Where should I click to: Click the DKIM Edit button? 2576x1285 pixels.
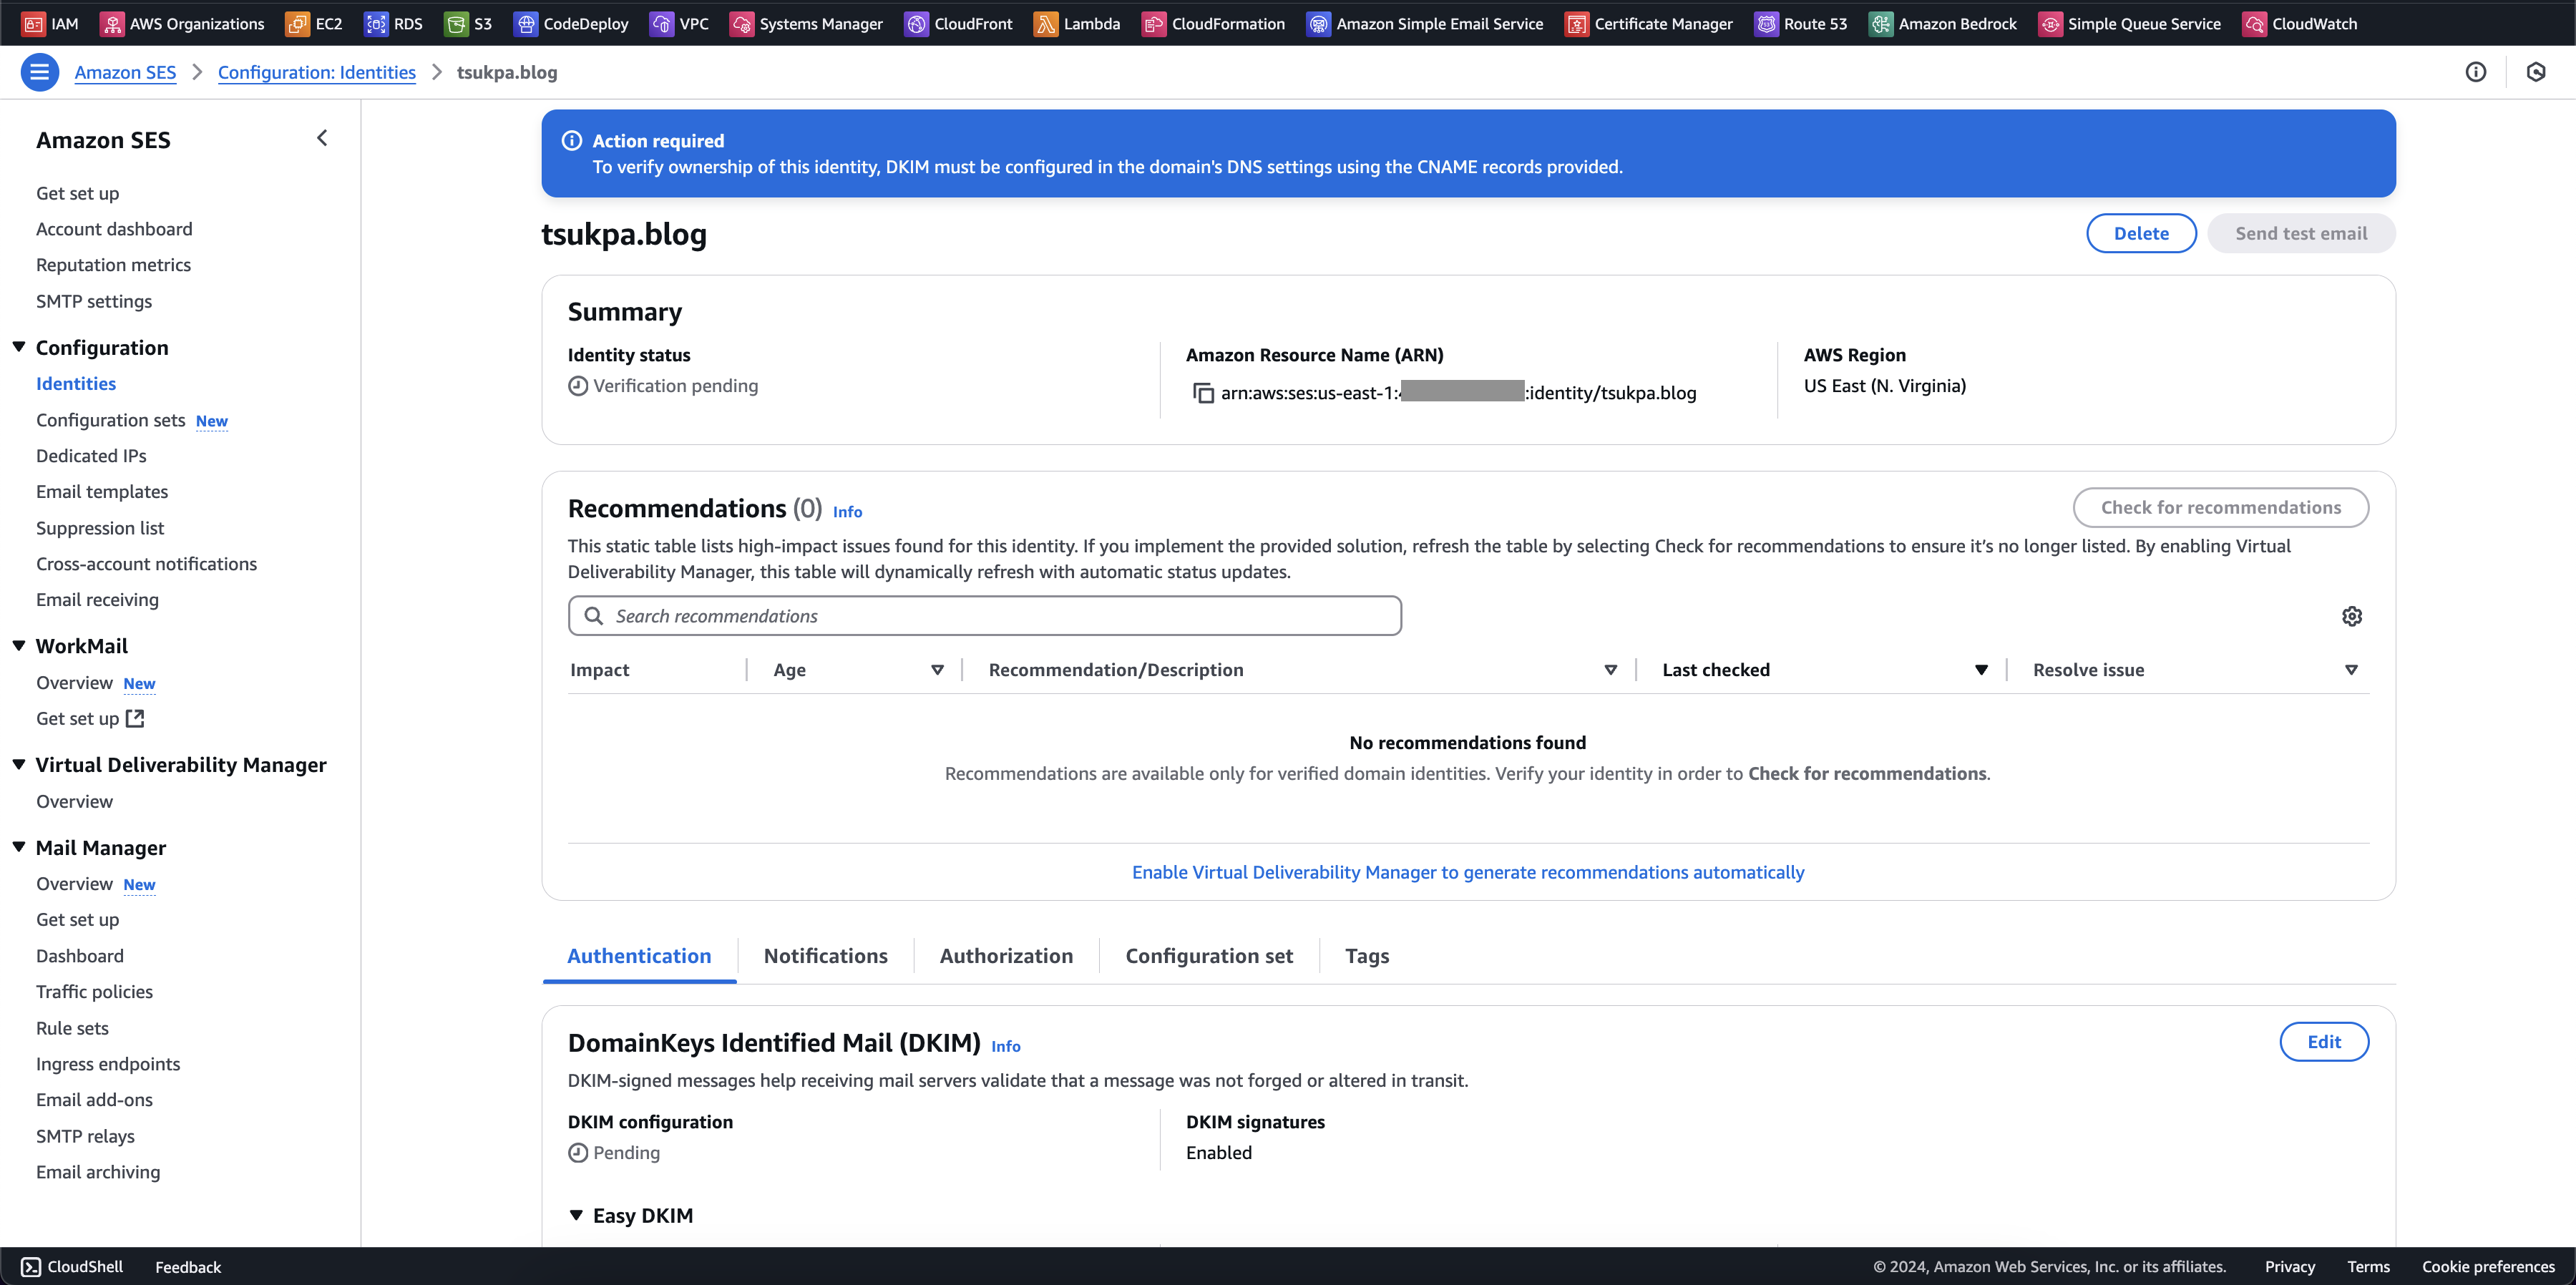pos(2324,1041)
